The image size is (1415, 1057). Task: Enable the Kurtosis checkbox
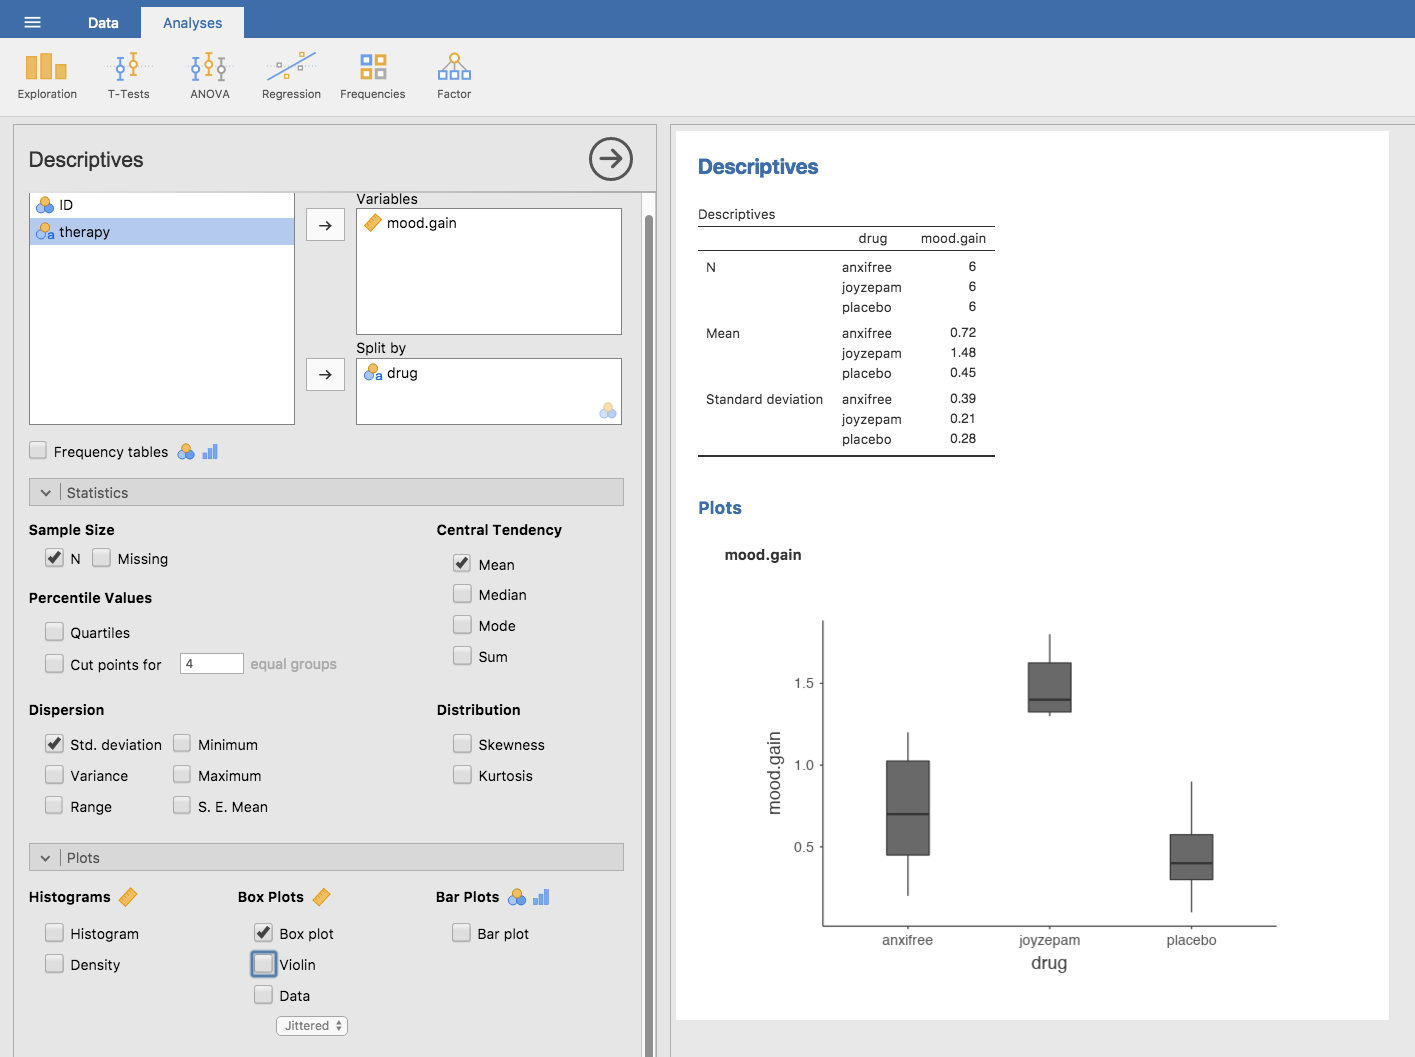pos(462,775)
